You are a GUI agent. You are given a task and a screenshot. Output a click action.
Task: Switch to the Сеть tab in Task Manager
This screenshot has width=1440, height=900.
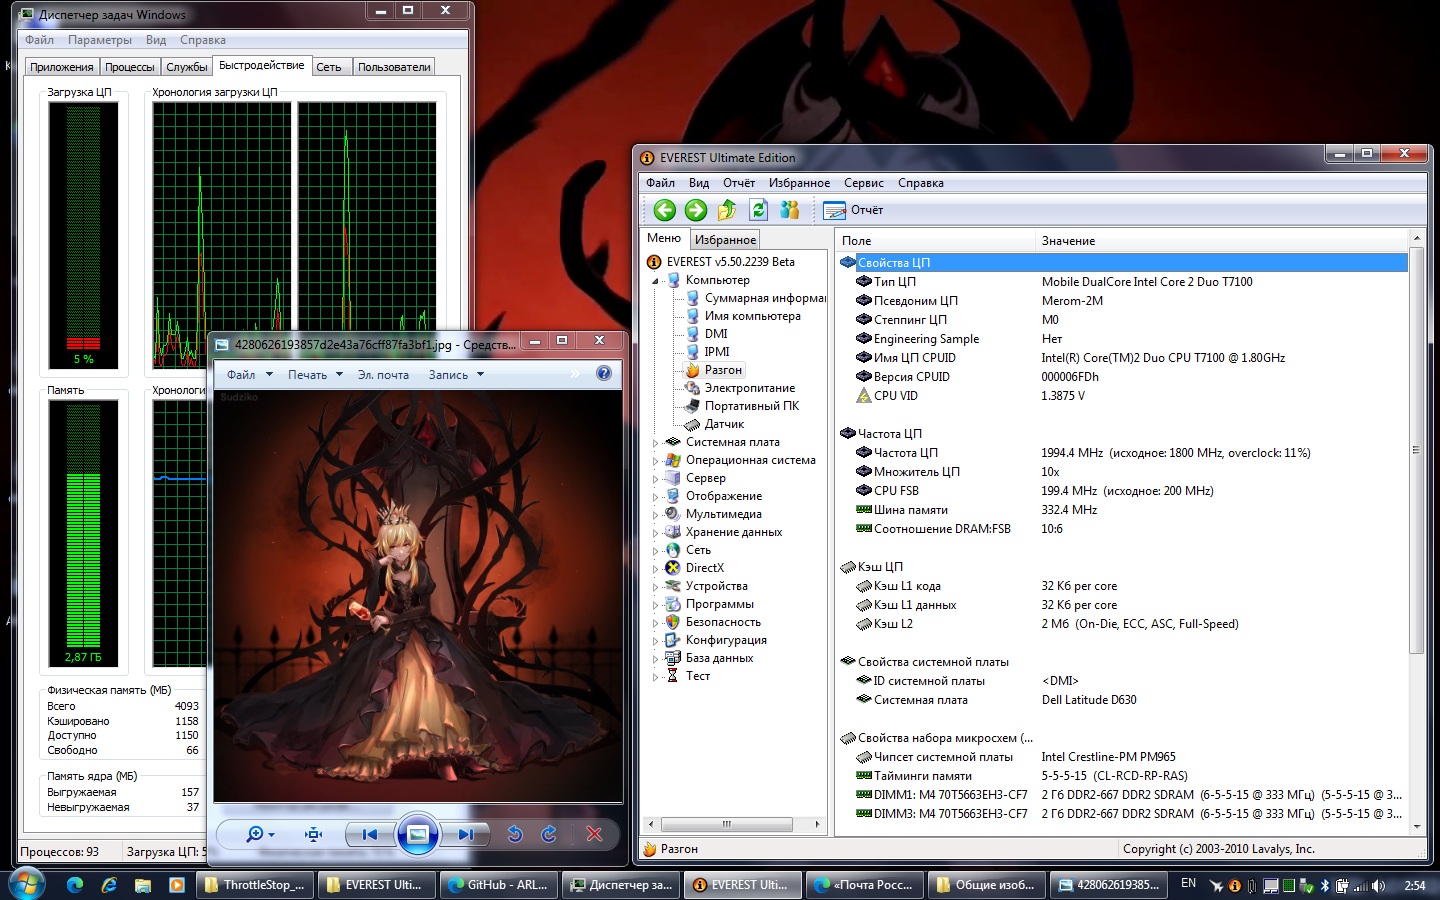click(x=329, y=67)
